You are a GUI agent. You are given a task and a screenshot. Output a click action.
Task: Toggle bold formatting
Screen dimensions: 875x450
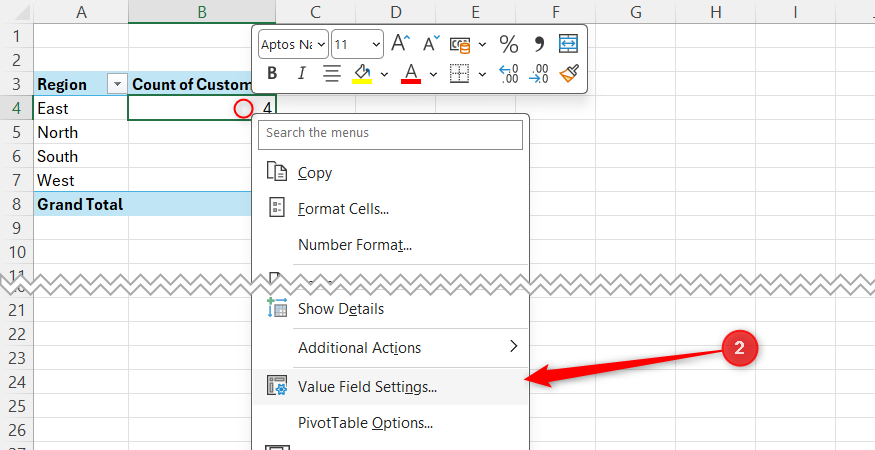pyautogui.click(x=272, y=73)
